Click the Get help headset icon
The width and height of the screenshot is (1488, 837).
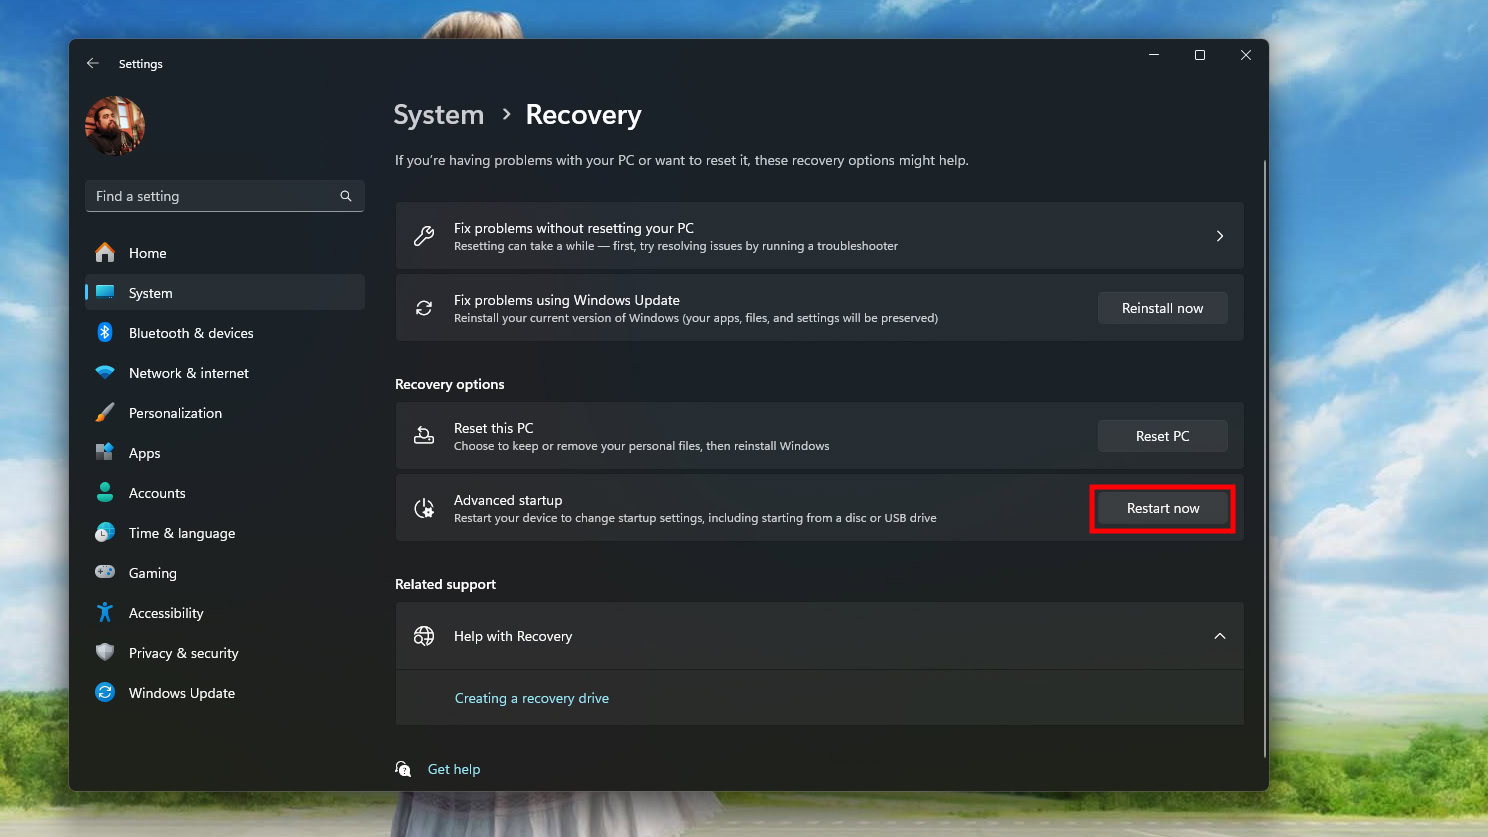point(403,769)
